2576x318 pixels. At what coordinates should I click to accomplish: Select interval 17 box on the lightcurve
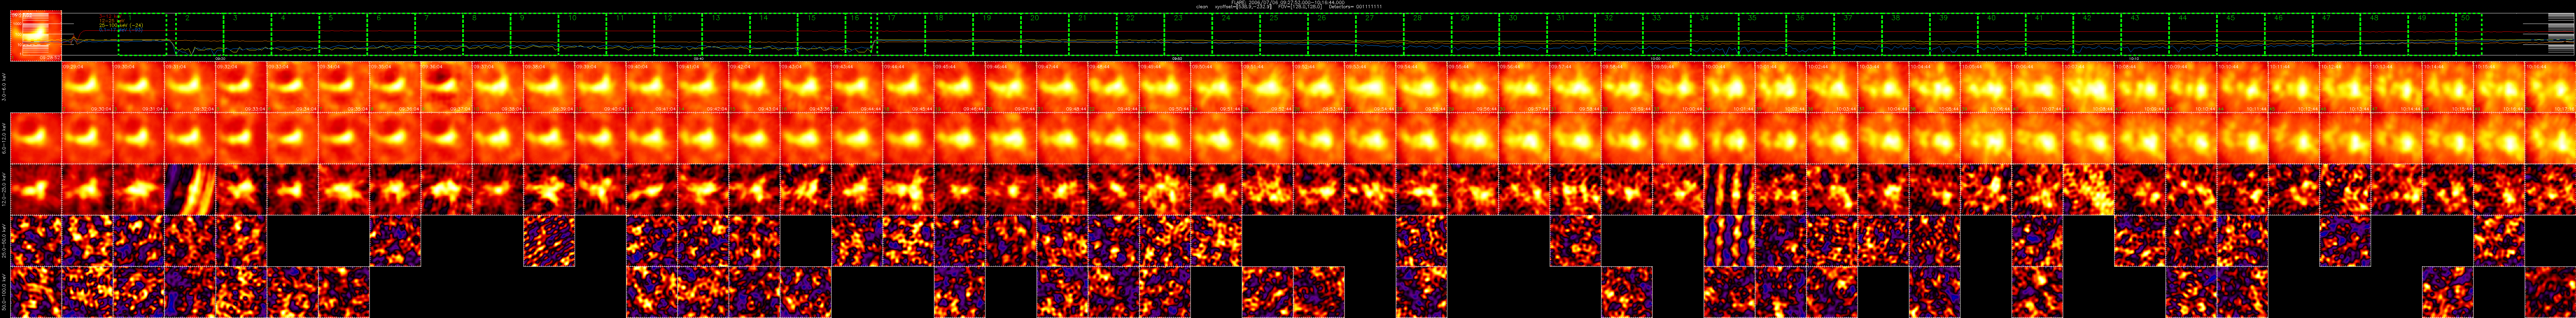[901, 34]
